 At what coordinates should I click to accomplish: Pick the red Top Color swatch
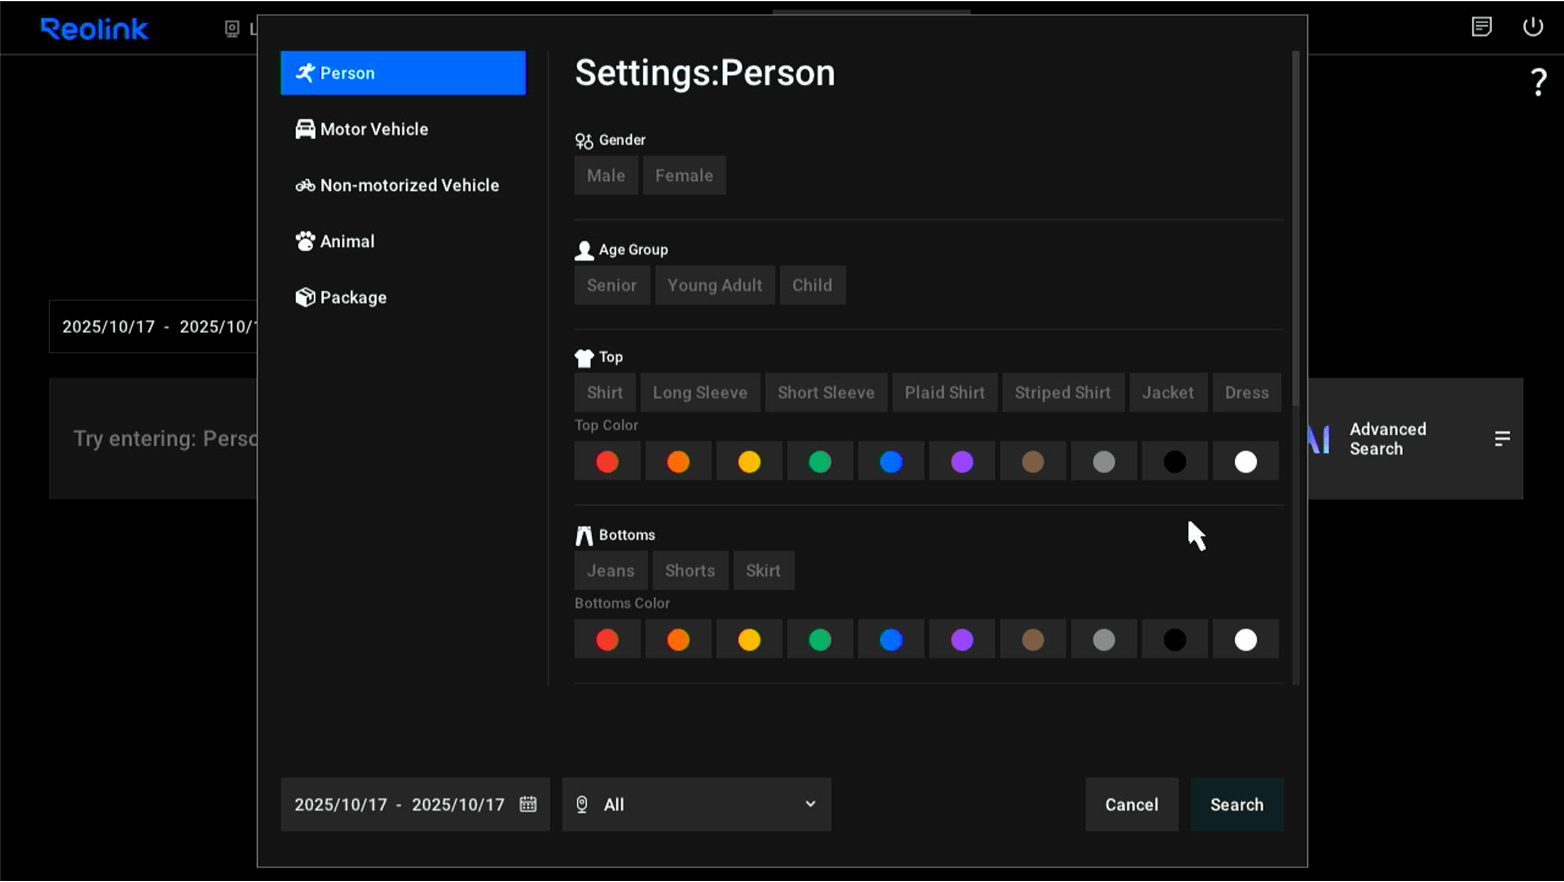click(x=607, y=462)
